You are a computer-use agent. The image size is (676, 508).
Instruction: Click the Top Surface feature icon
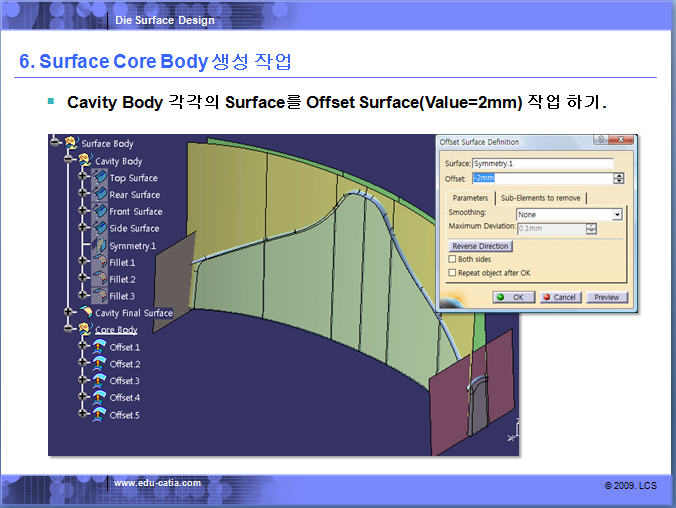[x=99, y=178]
